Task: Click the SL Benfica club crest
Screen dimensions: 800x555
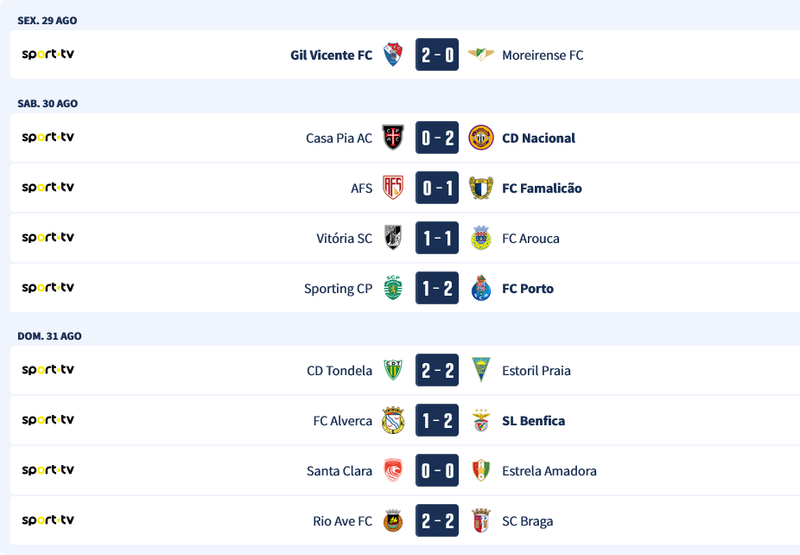Action: coord(481,421)
